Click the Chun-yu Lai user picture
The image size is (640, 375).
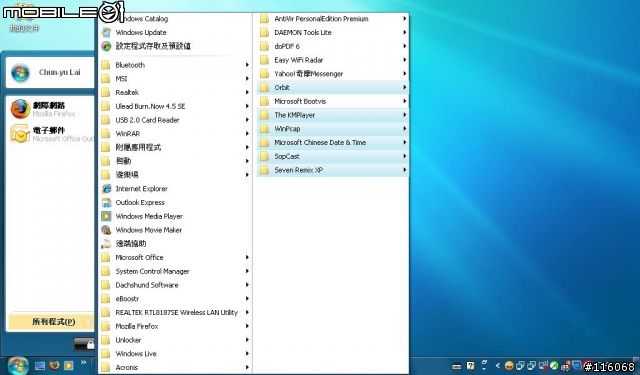coord(20,73)
